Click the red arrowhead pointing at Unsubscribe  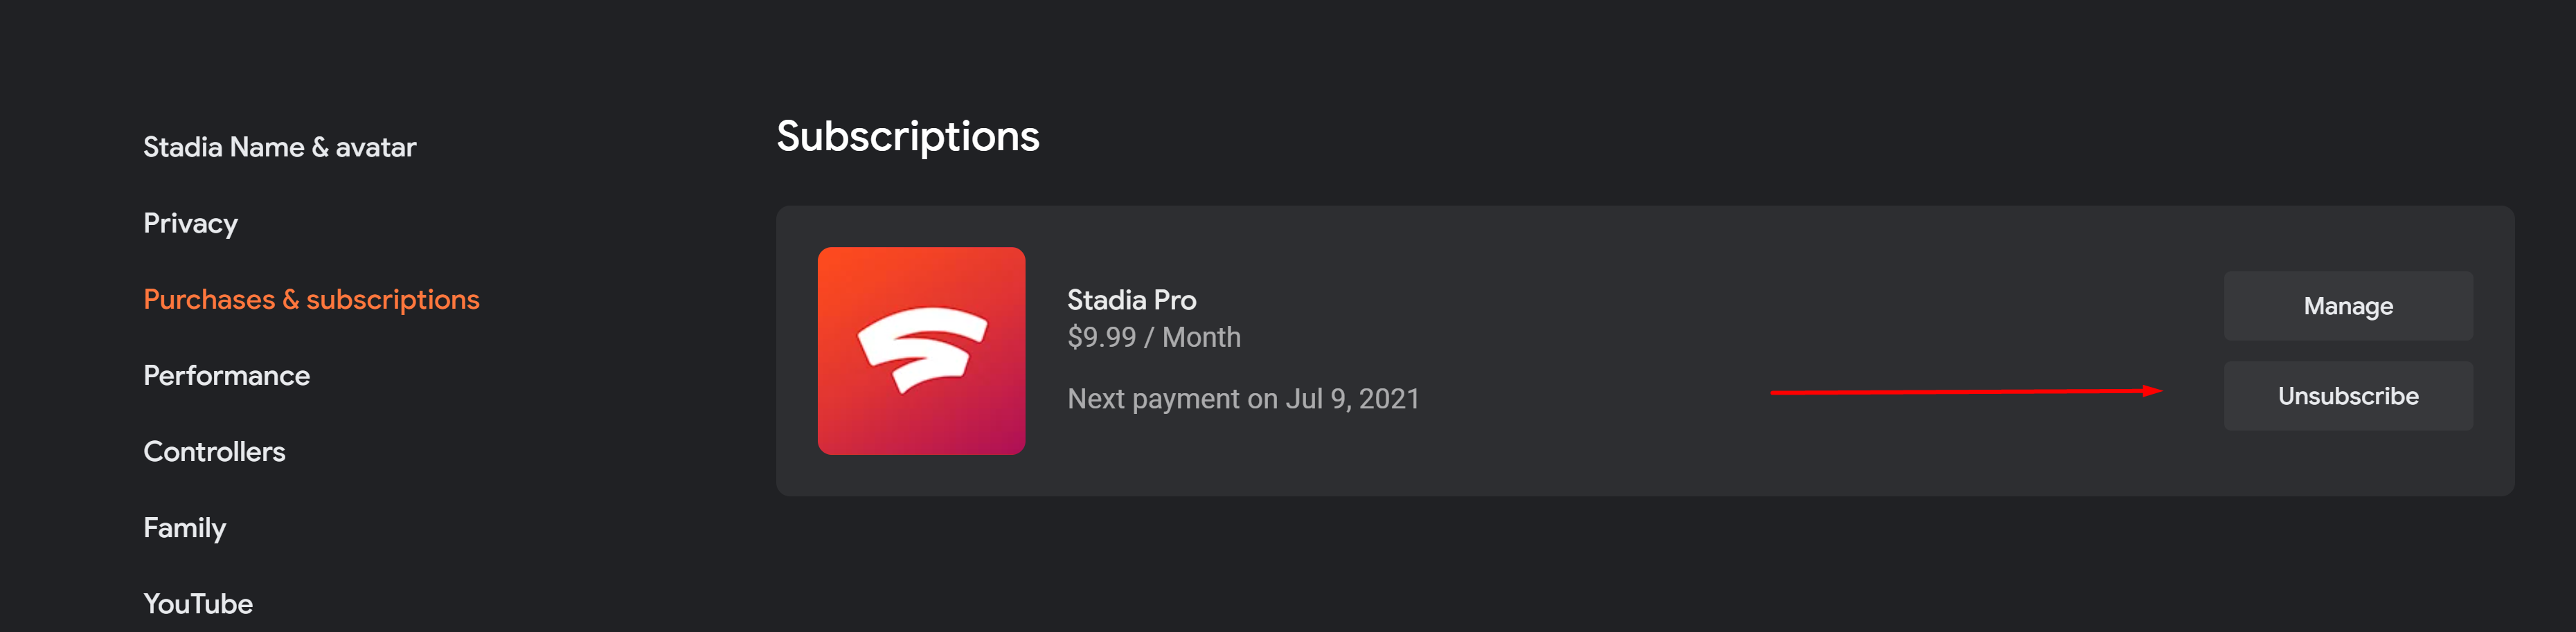2152,391
